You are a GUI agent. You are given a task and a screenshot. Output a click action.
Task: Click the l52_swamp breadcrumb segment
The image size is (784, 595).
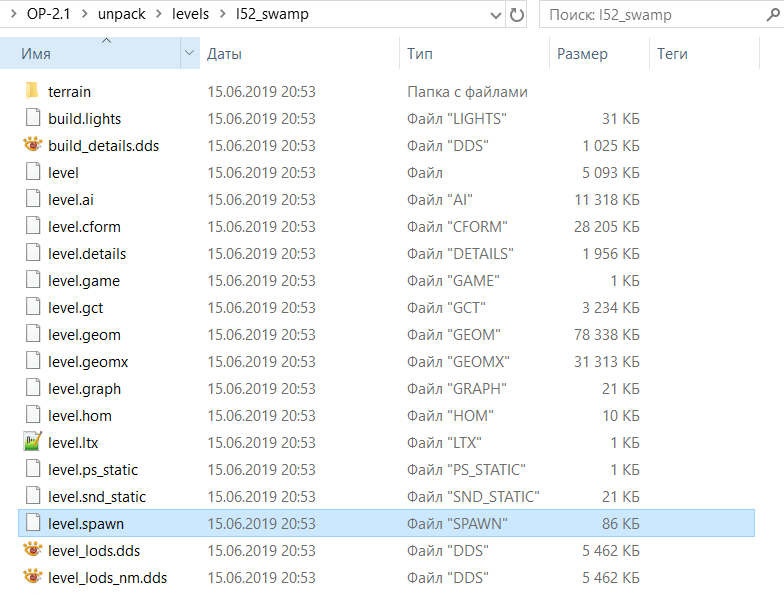(272, 14)
